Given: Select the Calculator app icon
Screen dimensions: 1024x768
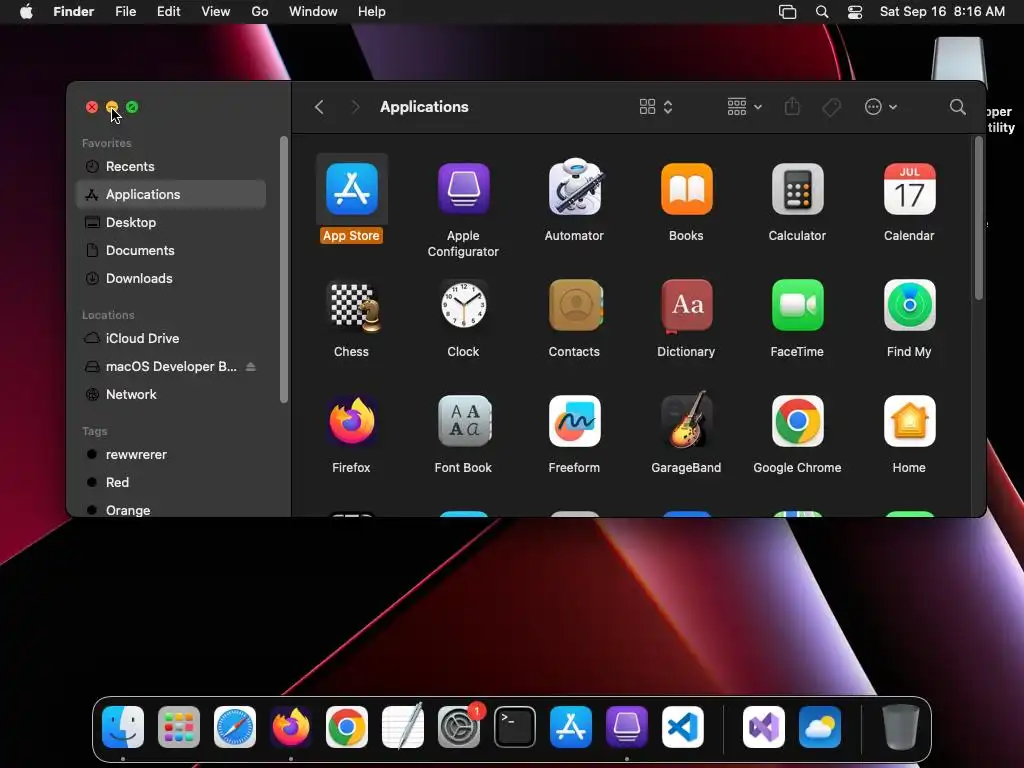Looking at the screenshot, I should coord(797,189).
